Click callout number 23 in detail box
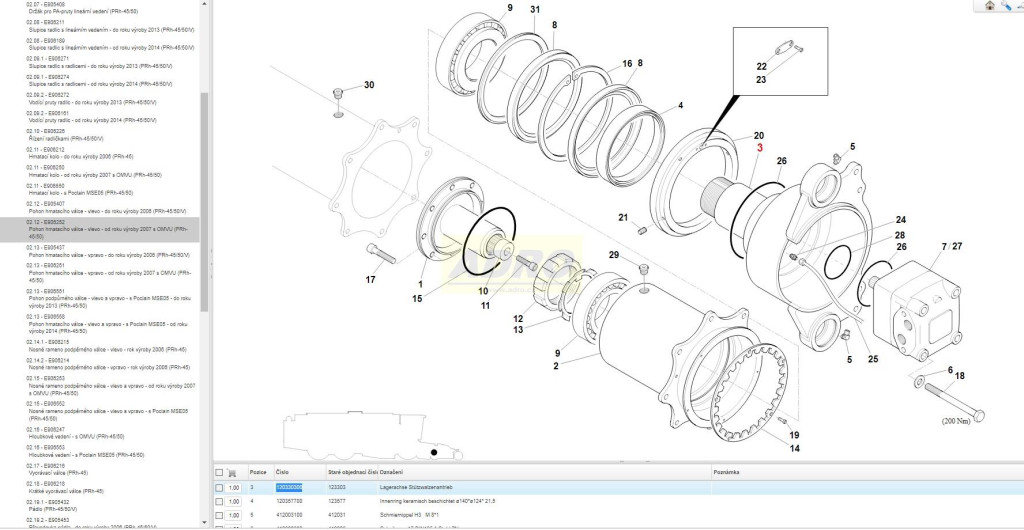 coord(761,80)
